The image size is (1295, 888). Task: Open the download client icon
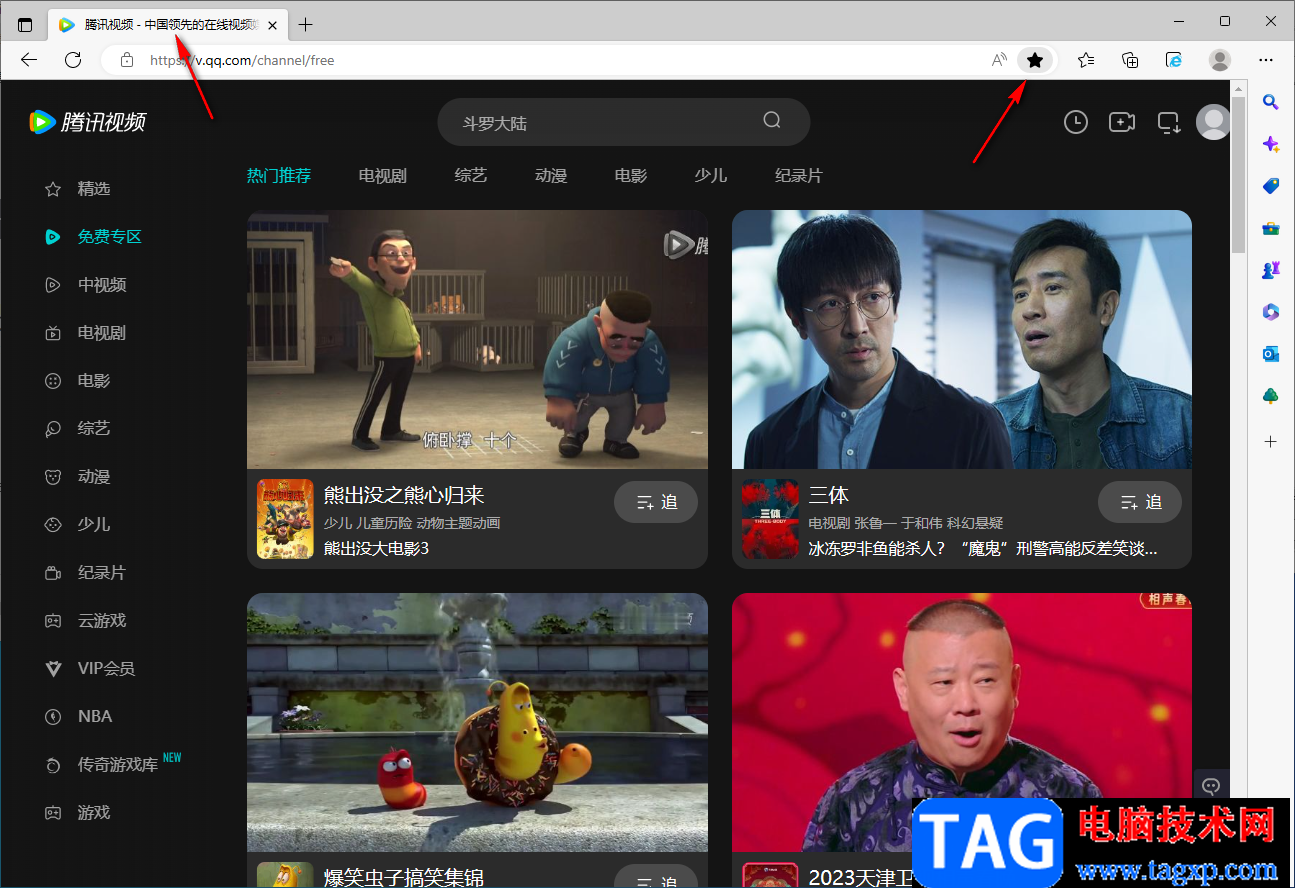(1169, 122)
